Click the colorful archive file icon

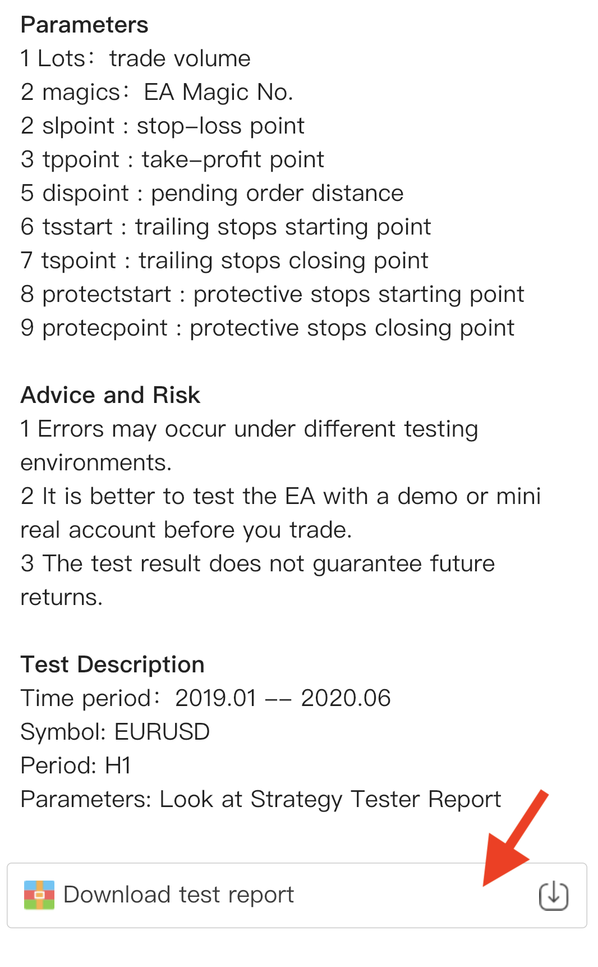(39, 895)
